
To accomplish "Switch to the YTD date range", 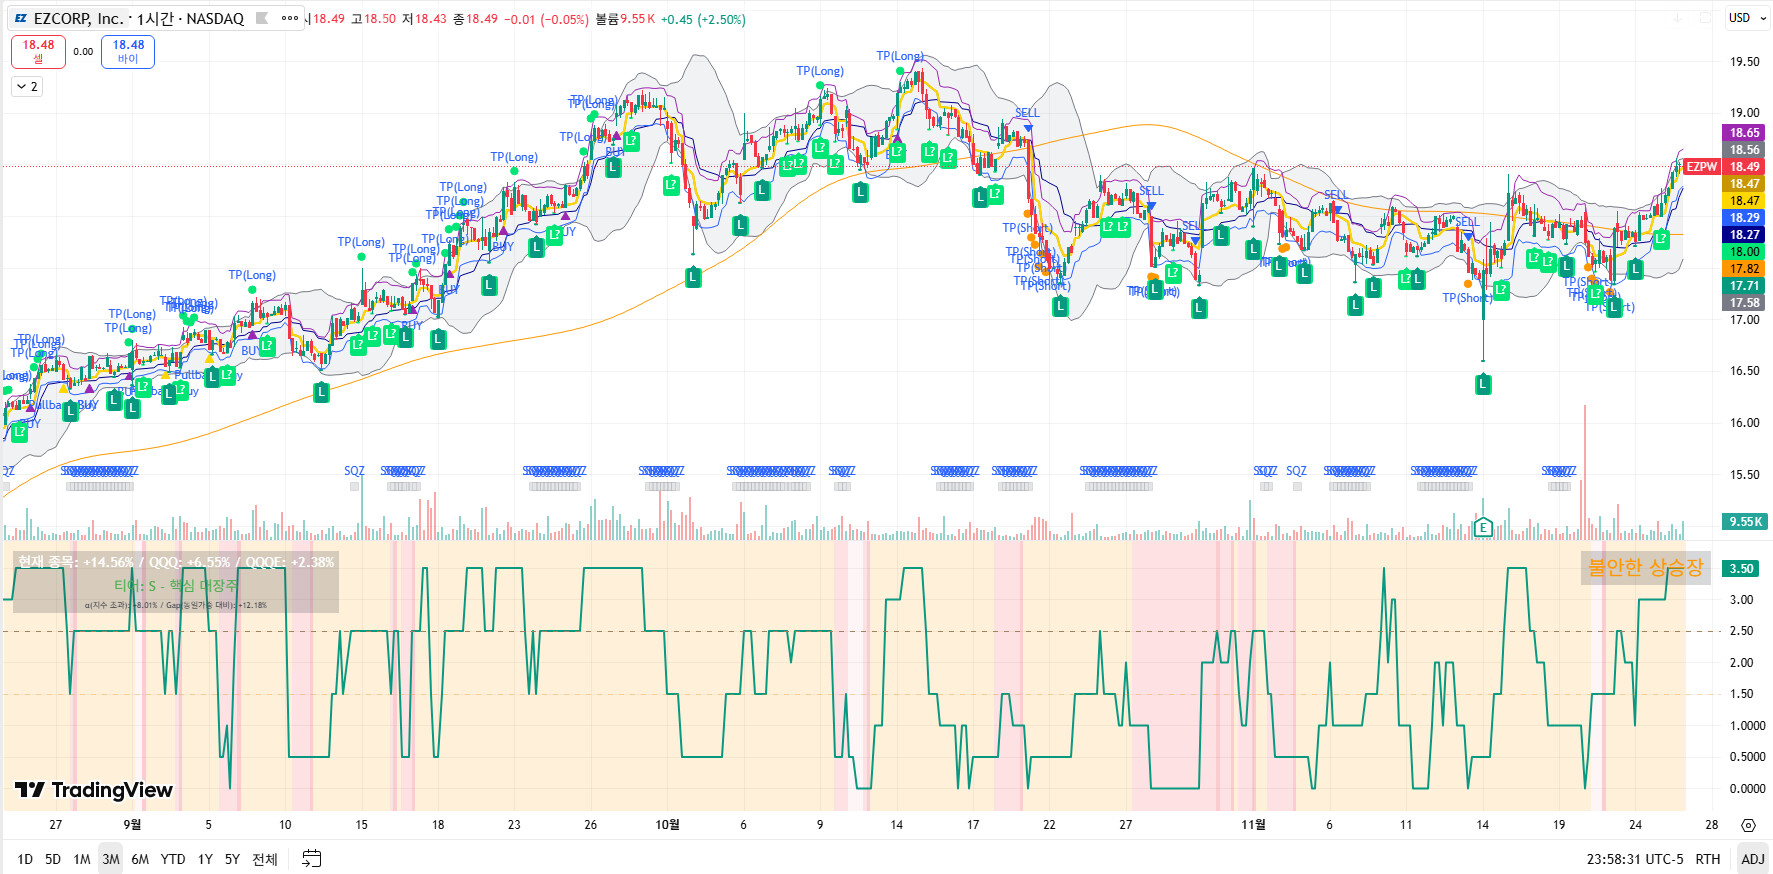I will (x=173, y=859).
